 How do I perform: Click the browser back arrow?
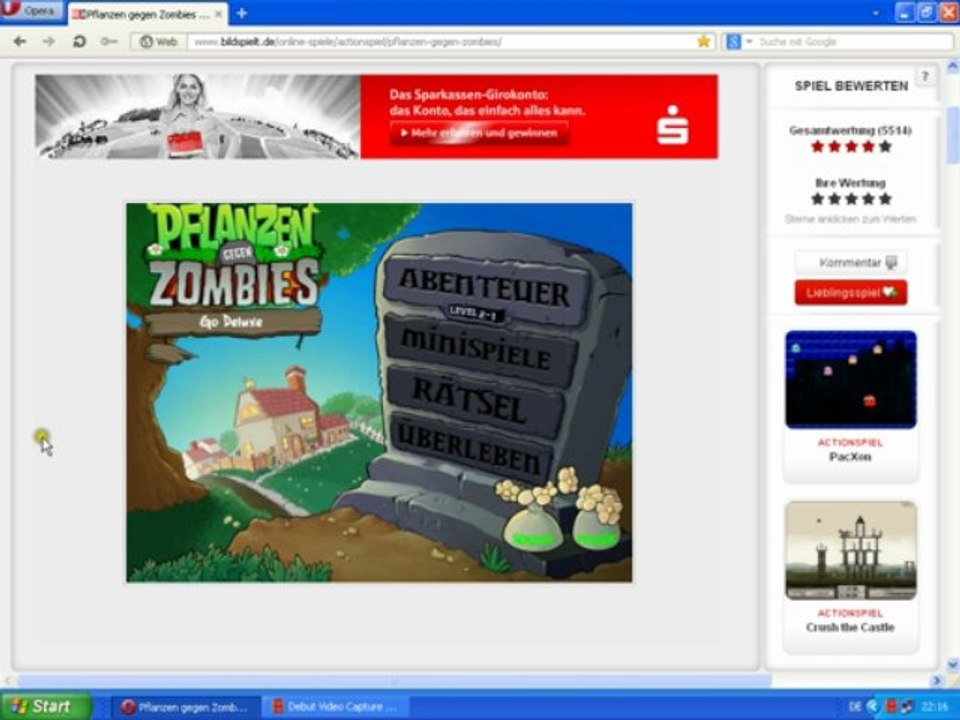click(20, 42)
